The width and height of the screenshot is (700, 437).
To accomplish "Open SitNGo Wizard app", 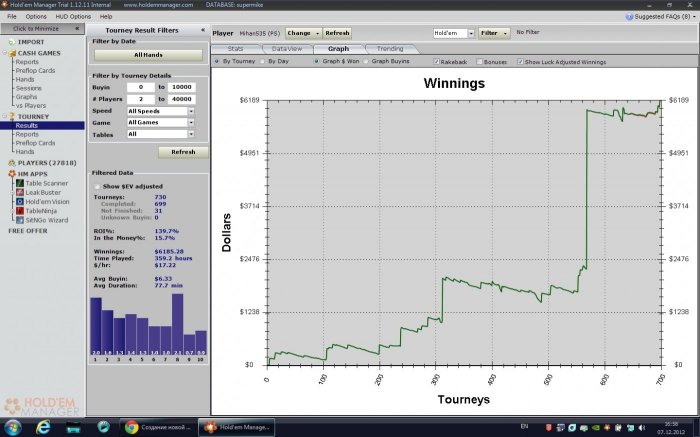I will point(42,220).
